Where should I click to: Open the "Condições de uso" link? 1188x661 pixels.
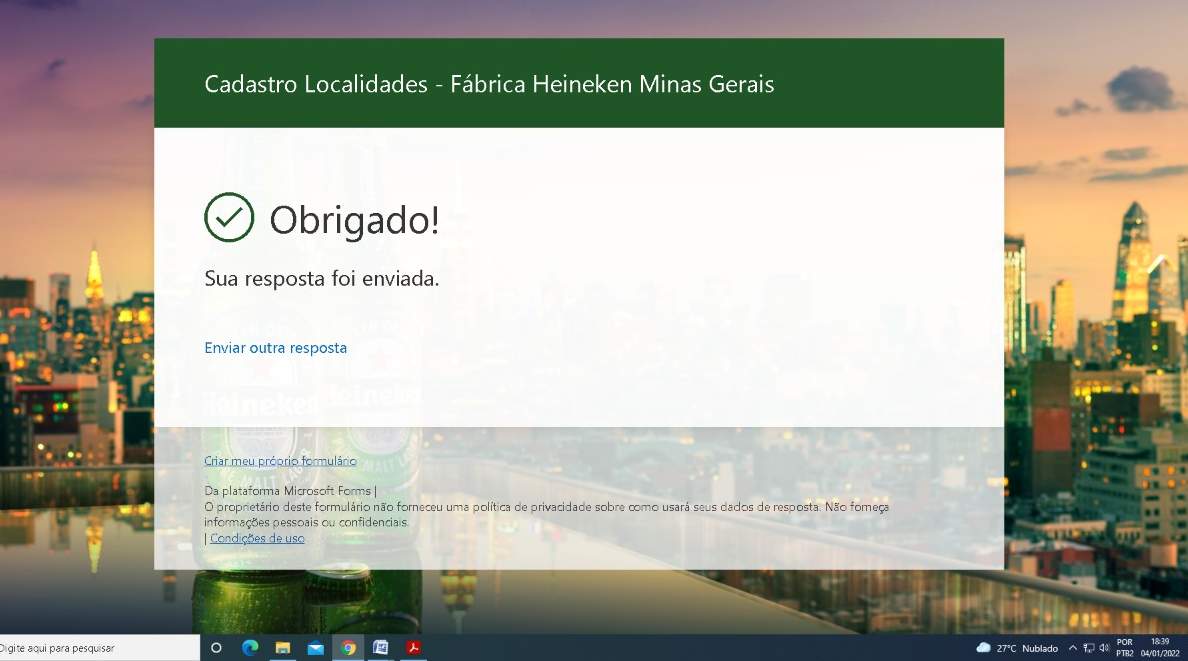point(257,538)
